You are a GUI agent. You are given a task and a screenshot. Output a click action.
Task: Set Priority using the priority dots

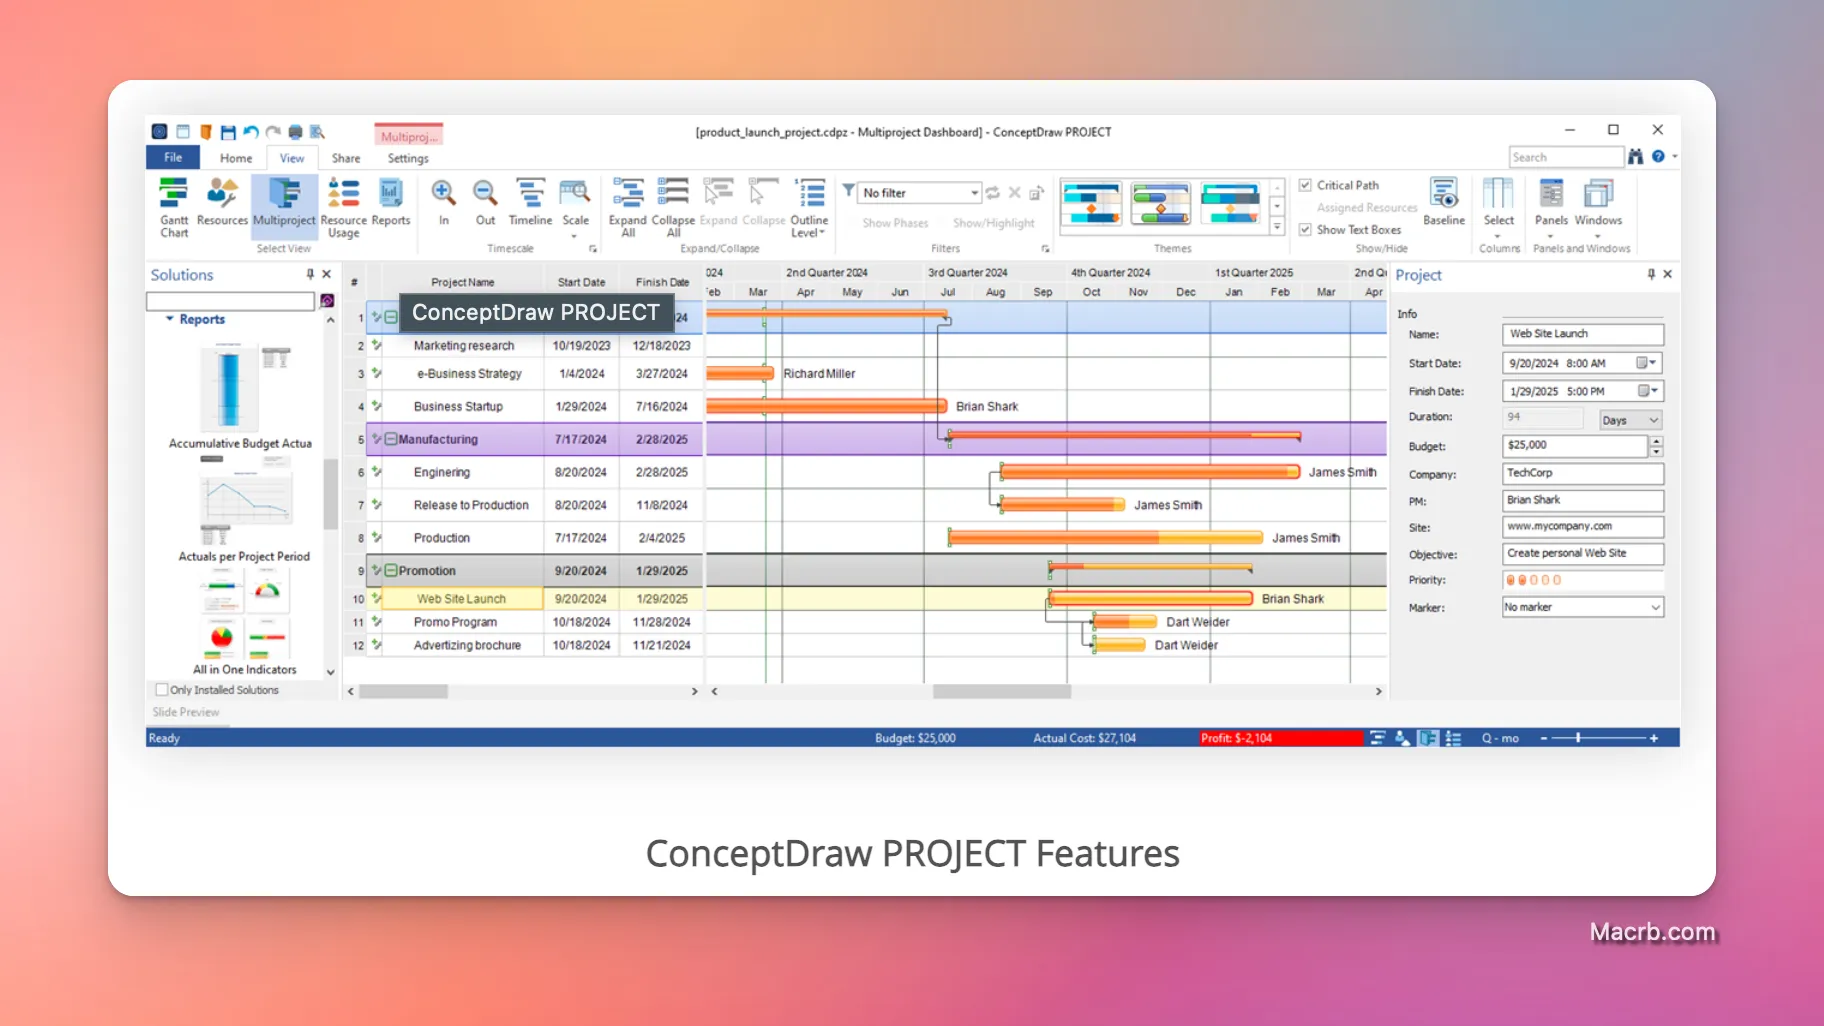(x=1533, y=580)
